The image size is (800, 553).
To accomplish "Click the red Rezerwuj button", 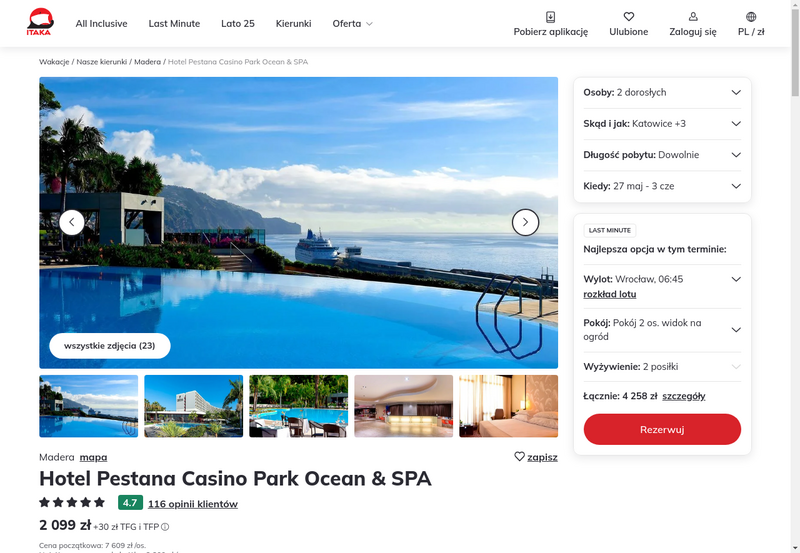I will click(x=662, y=429).
